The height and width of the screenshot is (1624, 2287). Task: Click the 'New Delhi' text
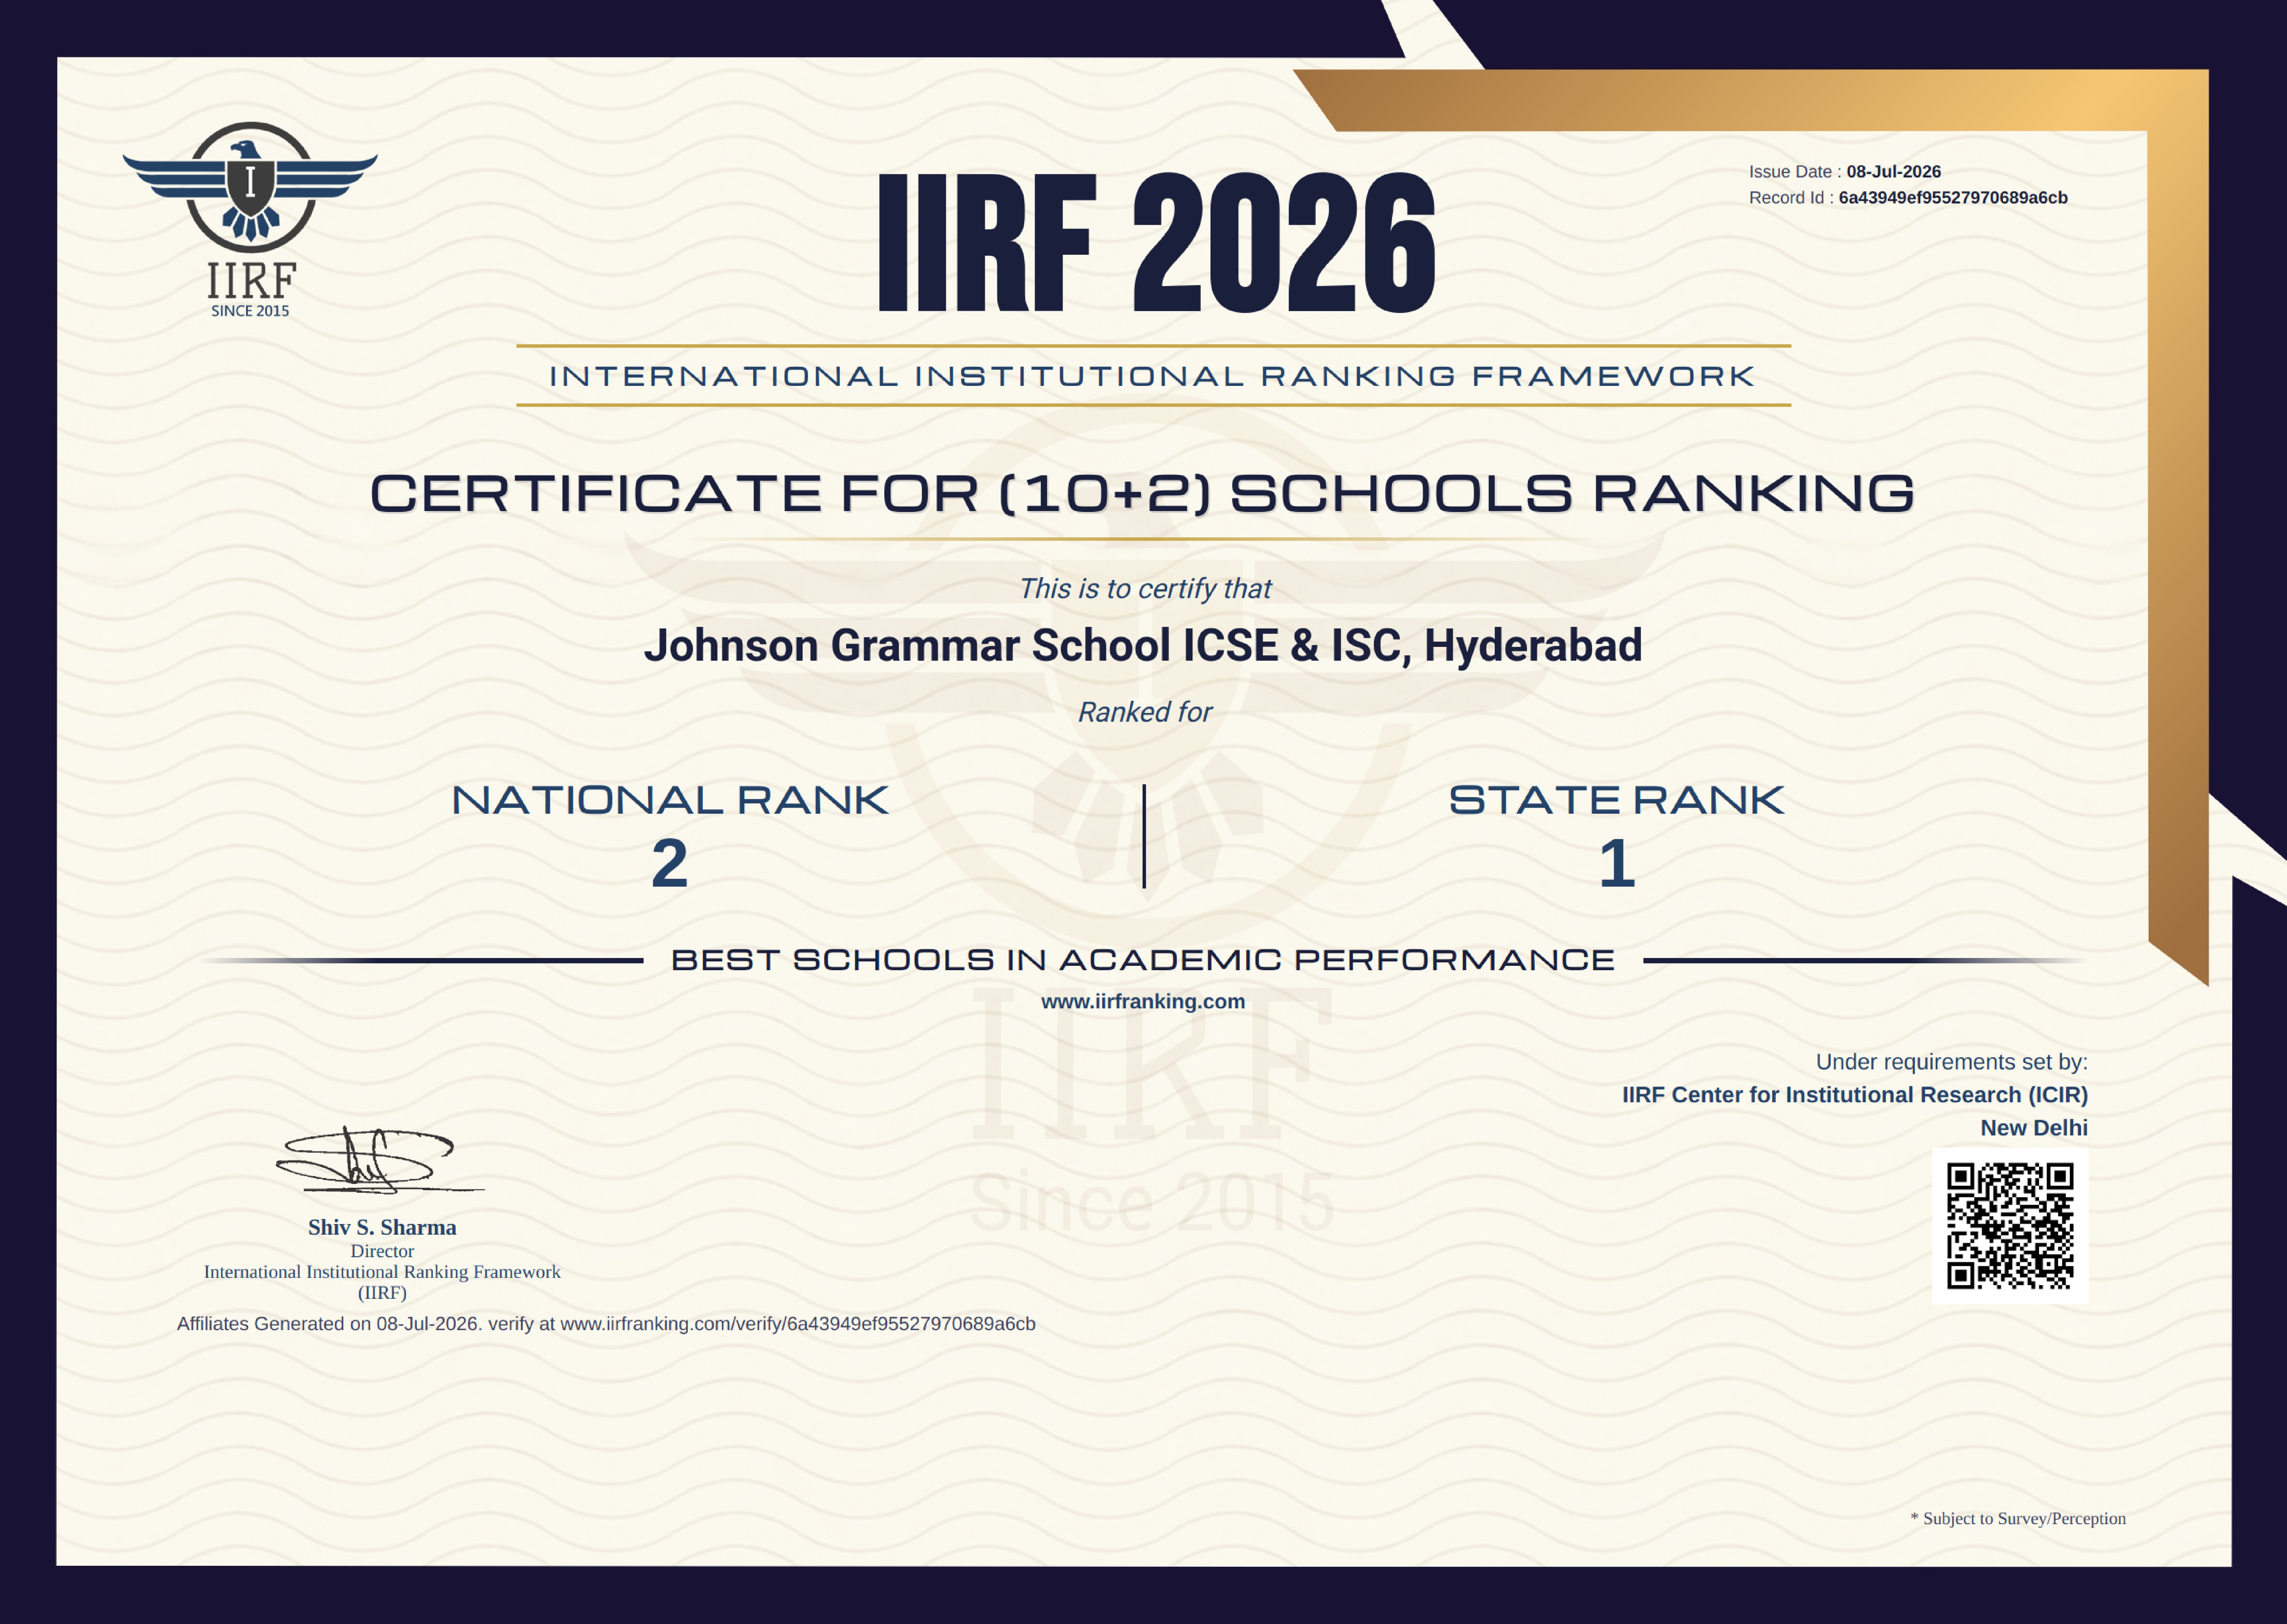click(x=2034, y=1128)
